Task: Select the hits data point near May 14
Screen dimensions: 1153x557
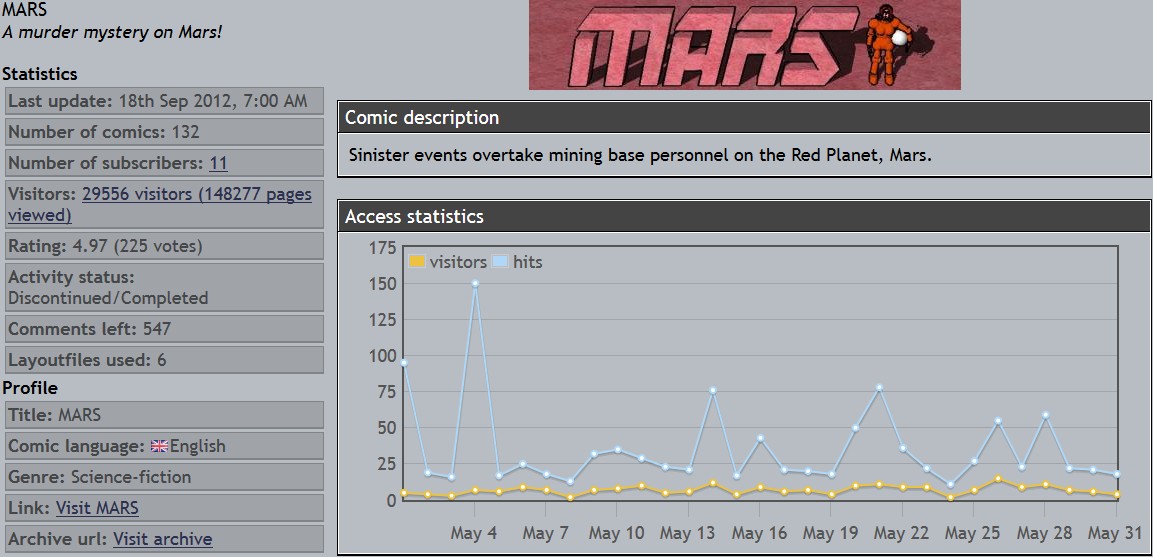Action: (713, 391)
